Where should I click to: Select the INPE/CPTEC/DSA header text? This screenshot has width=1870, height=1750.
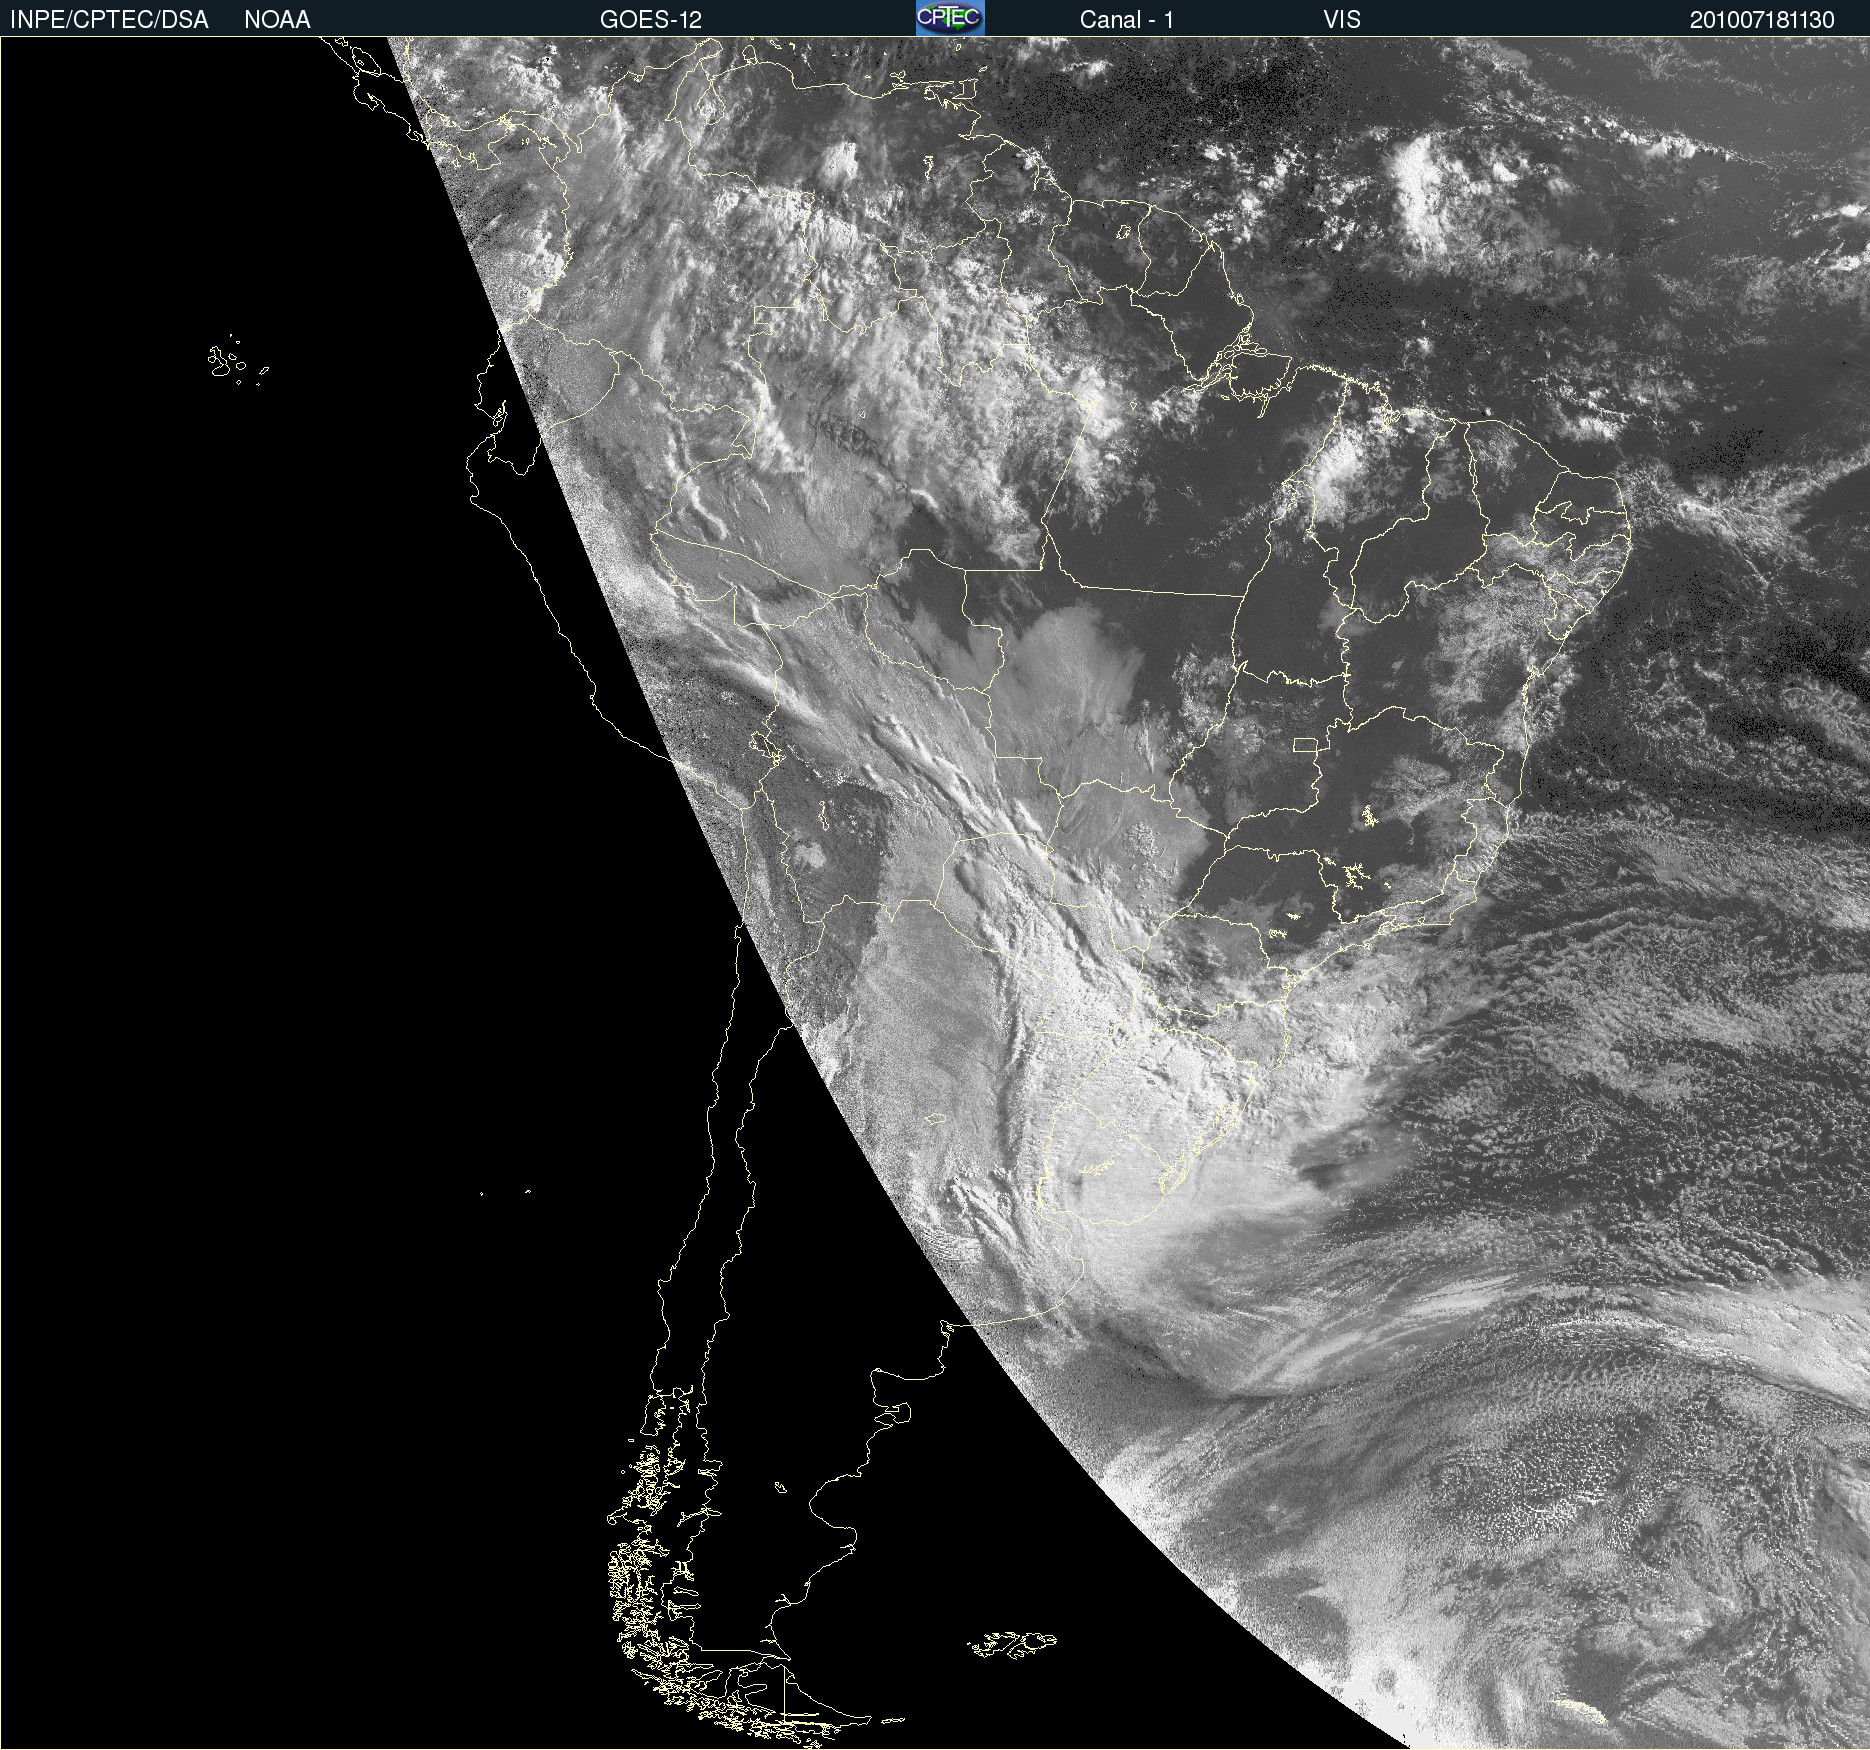tap(109, 20)
